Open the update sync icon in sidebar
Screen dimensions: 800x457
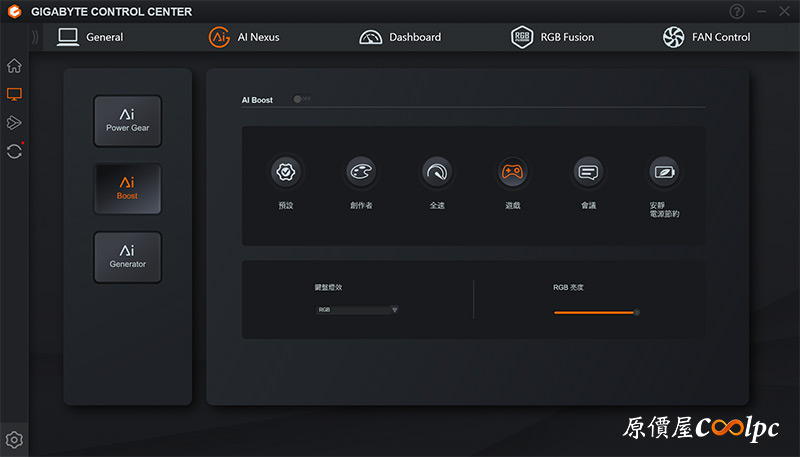[14, 151]
